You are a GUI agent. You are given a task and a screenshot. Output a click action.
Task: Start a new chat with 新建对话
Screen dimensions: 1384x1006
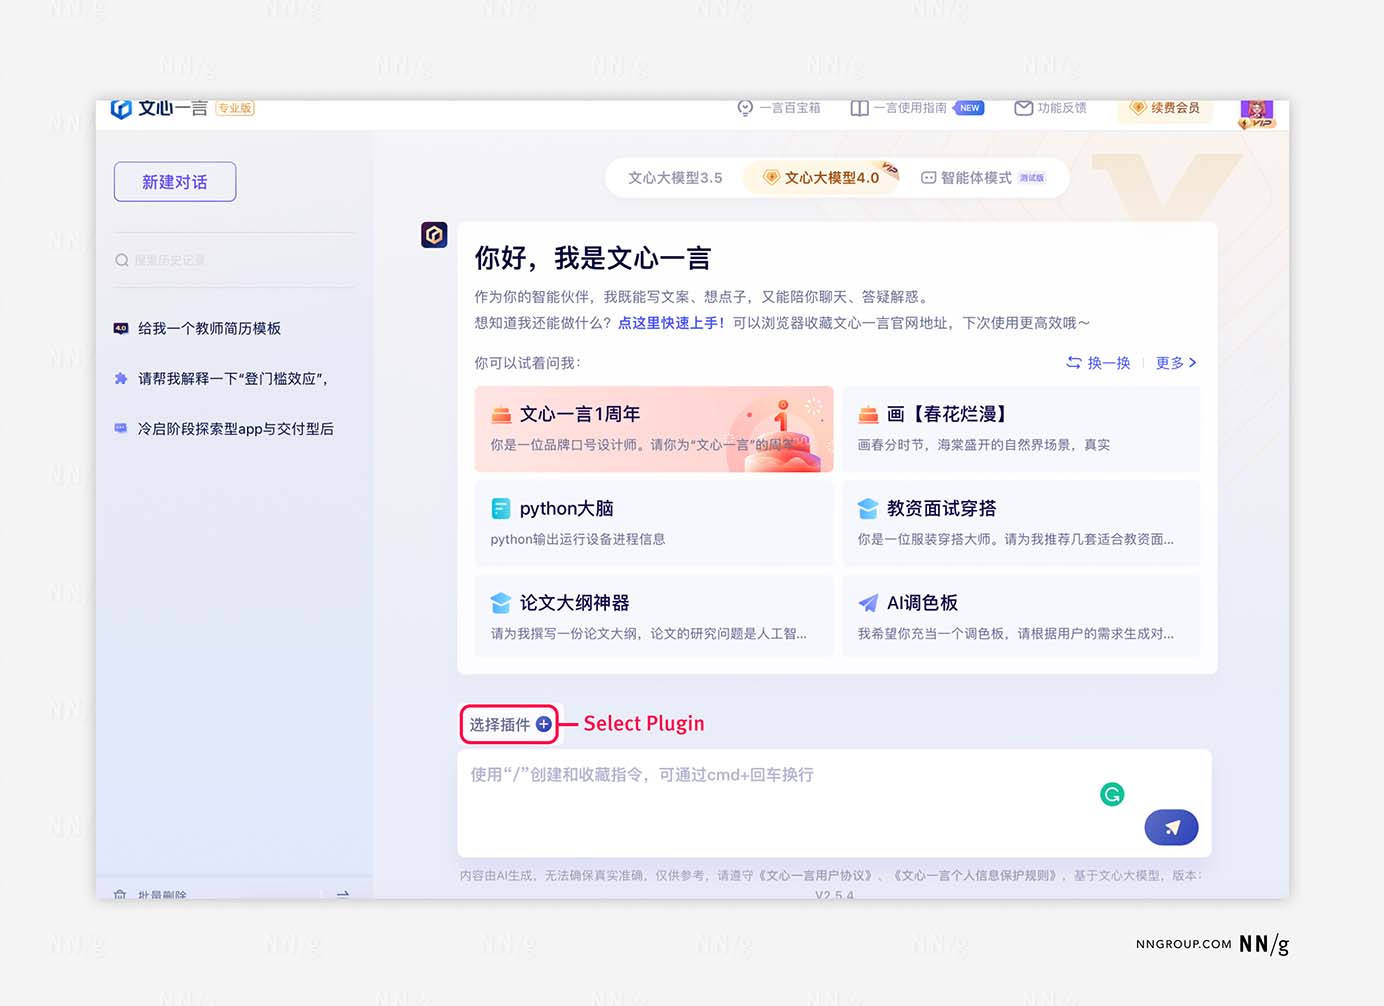[x=175, y=182]
